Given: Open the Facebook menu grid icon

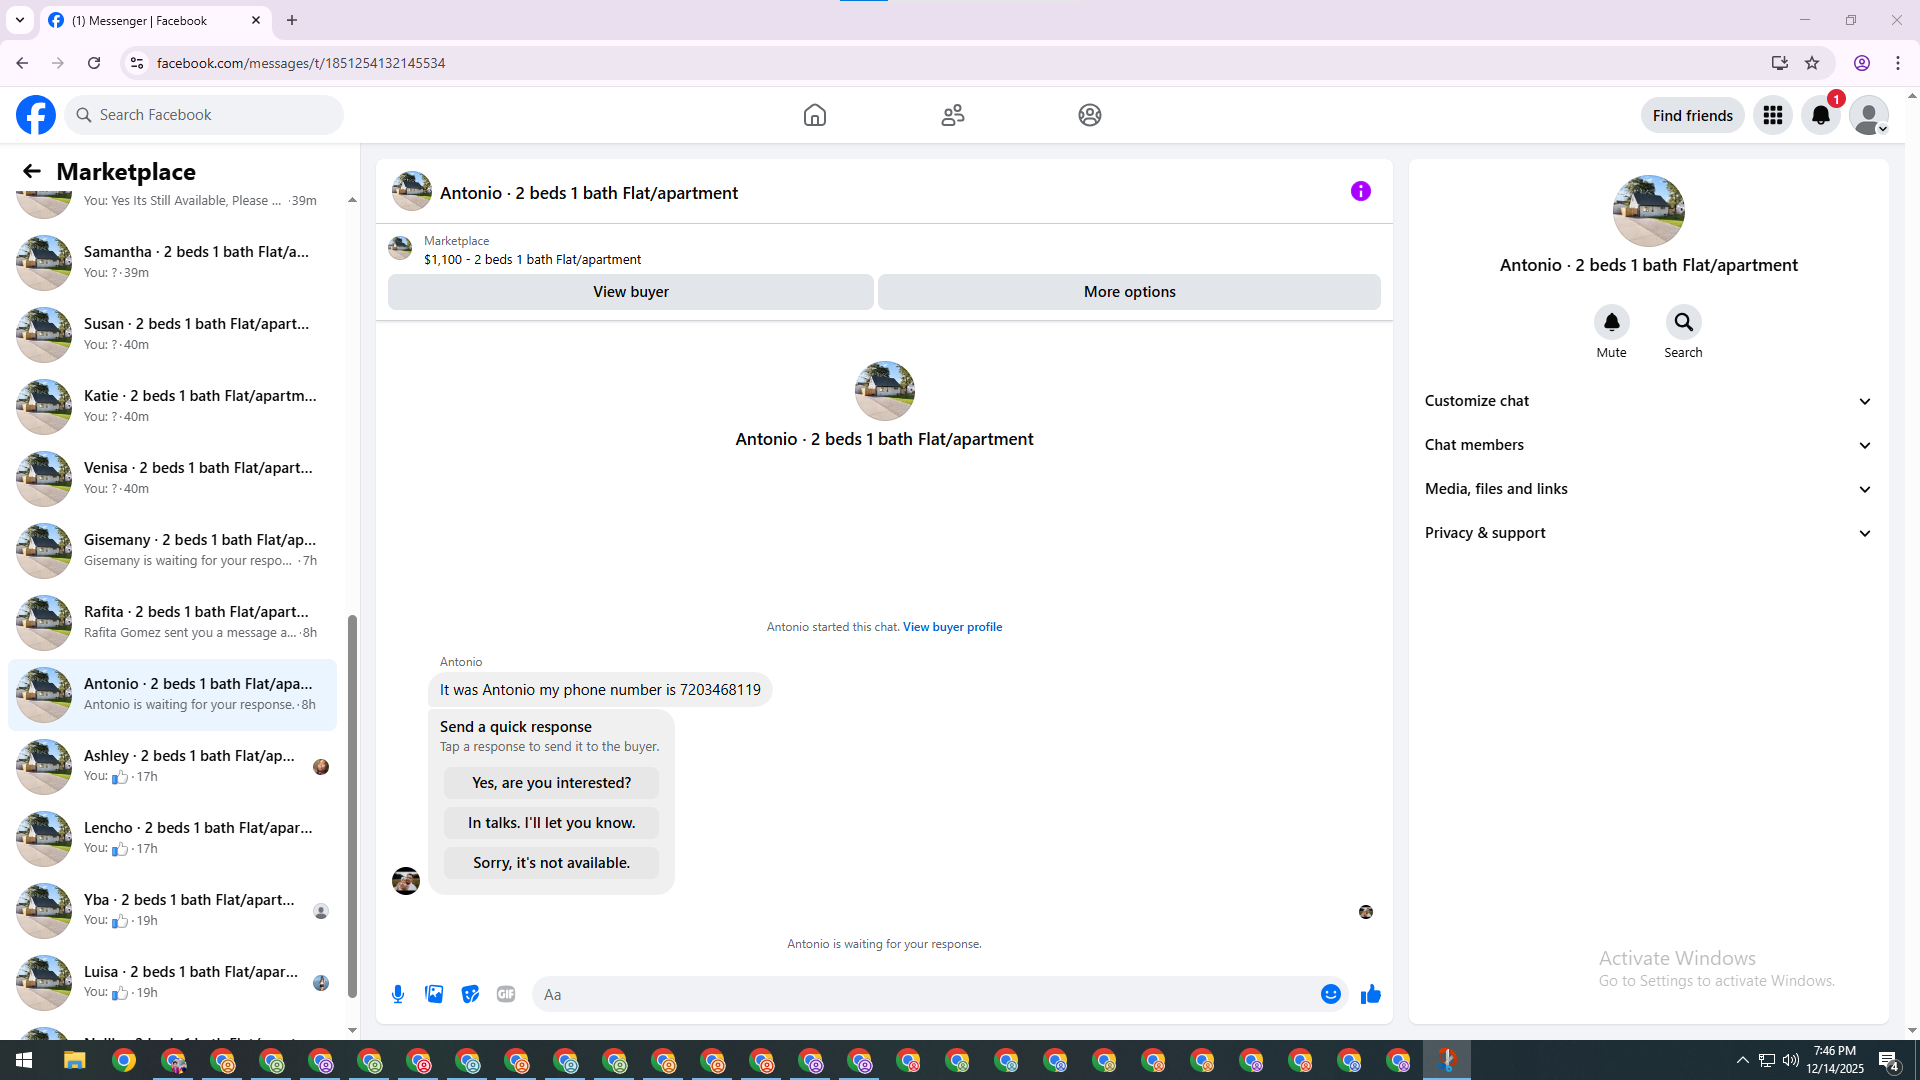Looking at the screenshot, I should tap(1772, 115).
